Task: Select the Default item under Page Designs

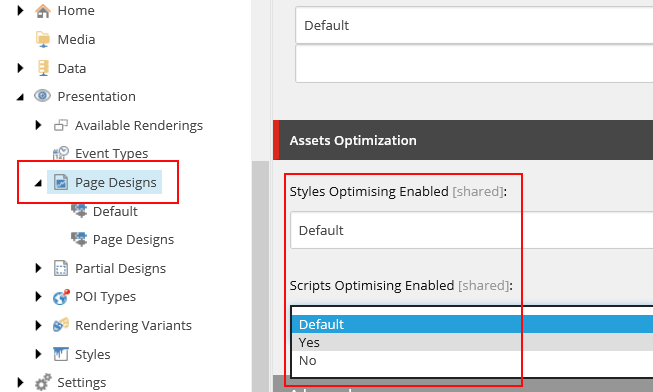Action: click(x=115, y=211)
